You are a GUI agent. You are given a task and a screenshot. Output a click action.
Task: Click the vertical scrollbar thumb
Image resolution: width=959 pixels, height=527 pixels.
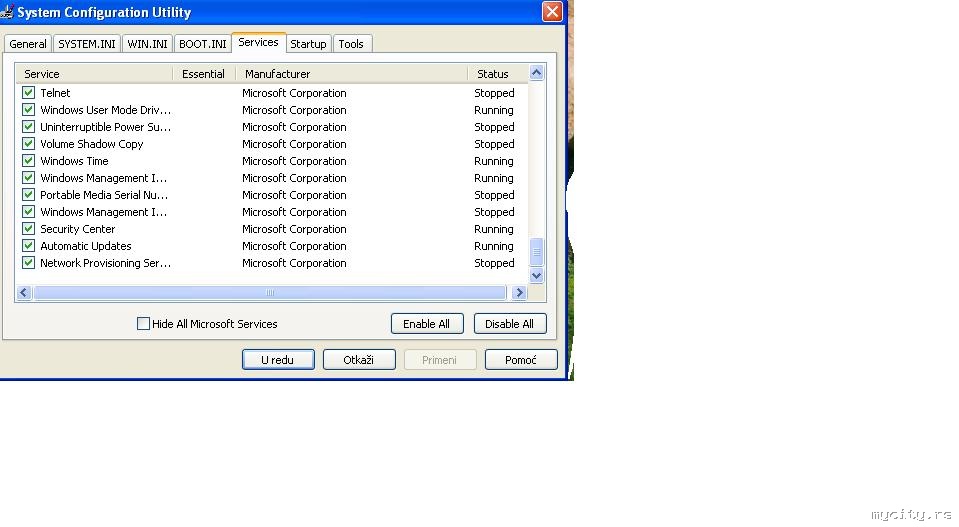[x=536, y=251]
